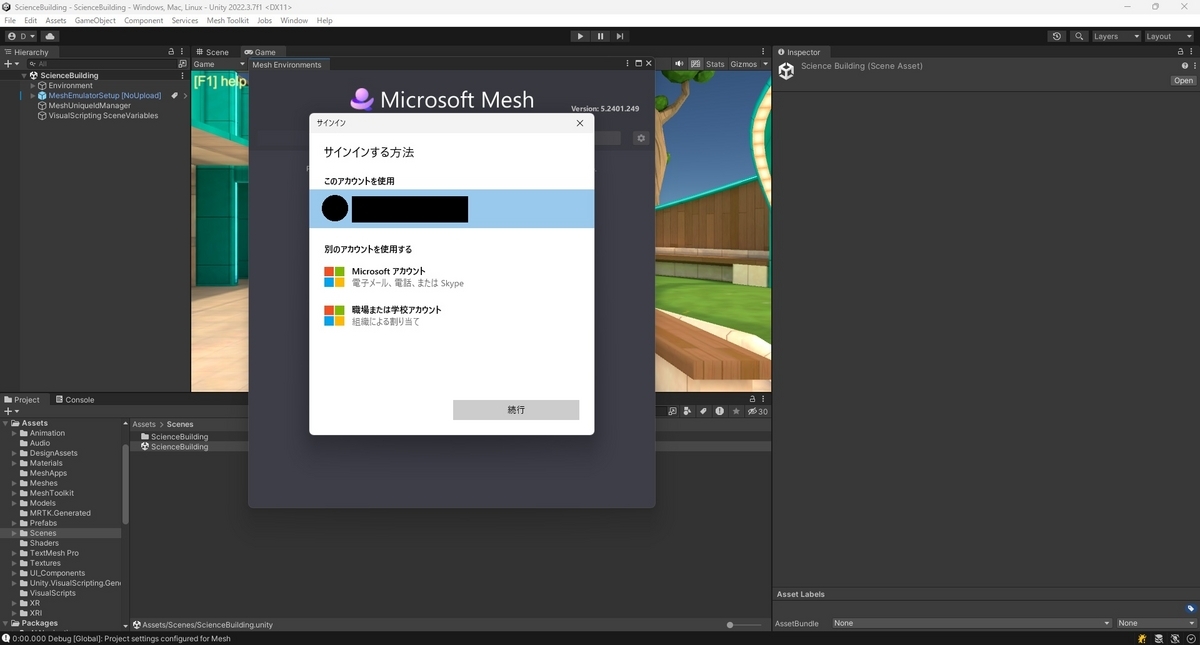Image resolution: width=1200 pixels, height=645 pixels.
Task: Maximize the Mesh Environments window
Action: [x=638, y=64]
